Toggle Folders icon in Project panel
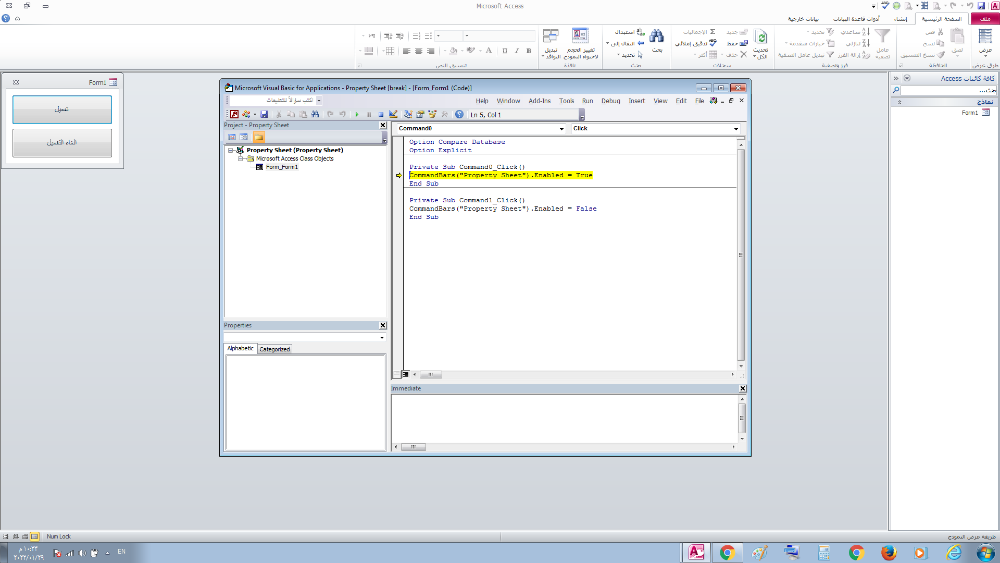This screenshot has width=1000, height=563. [258, 137]
